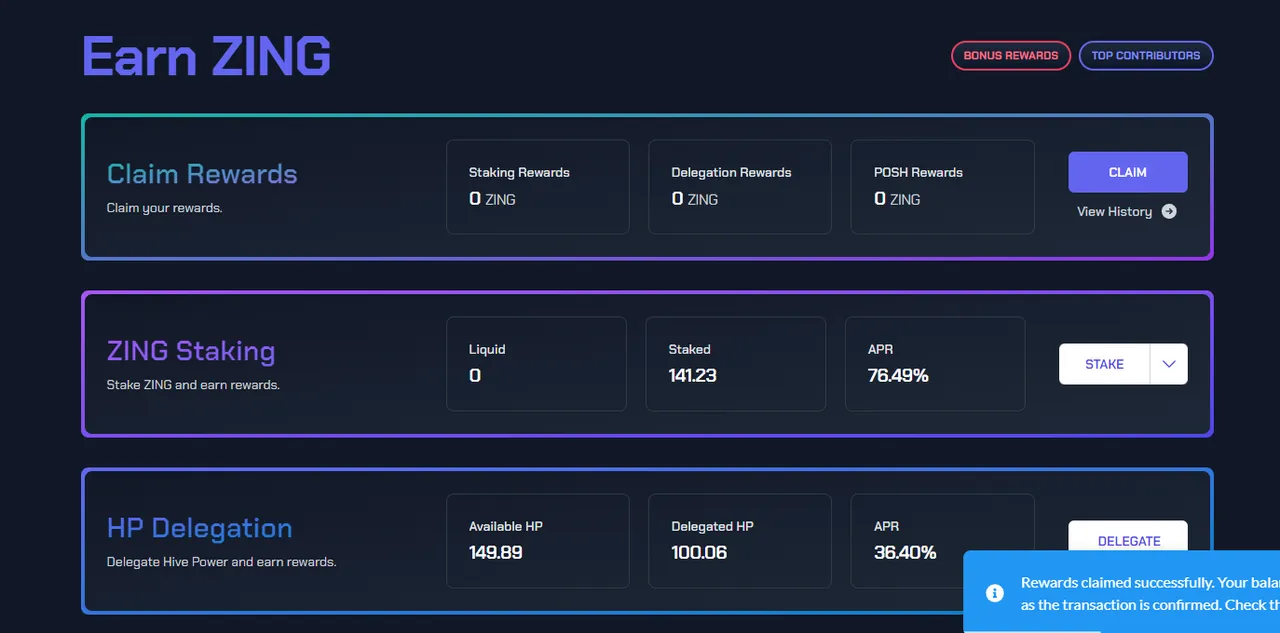Expand the dropdown arrow next to STAKE
1280x633 pixels.
pos(1169,365)
